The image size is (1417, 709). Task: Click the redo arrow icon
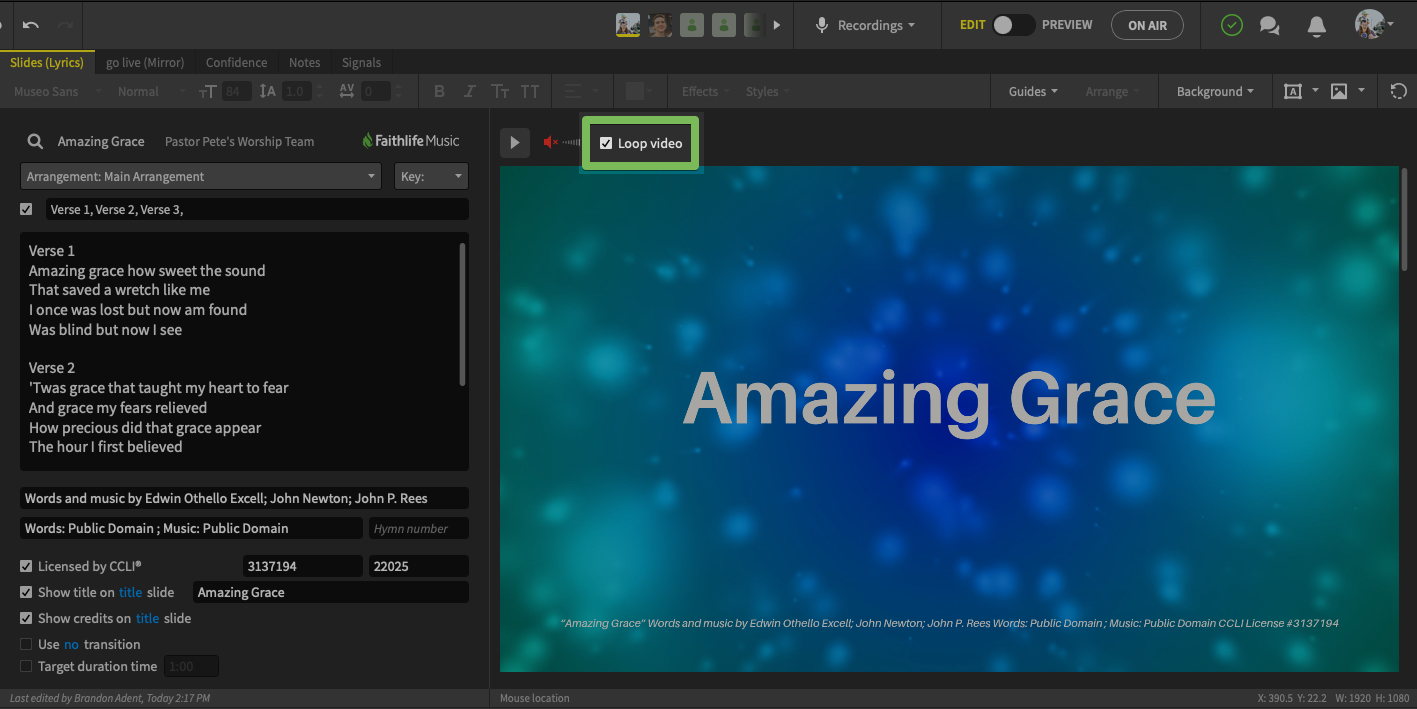point(66,25)
